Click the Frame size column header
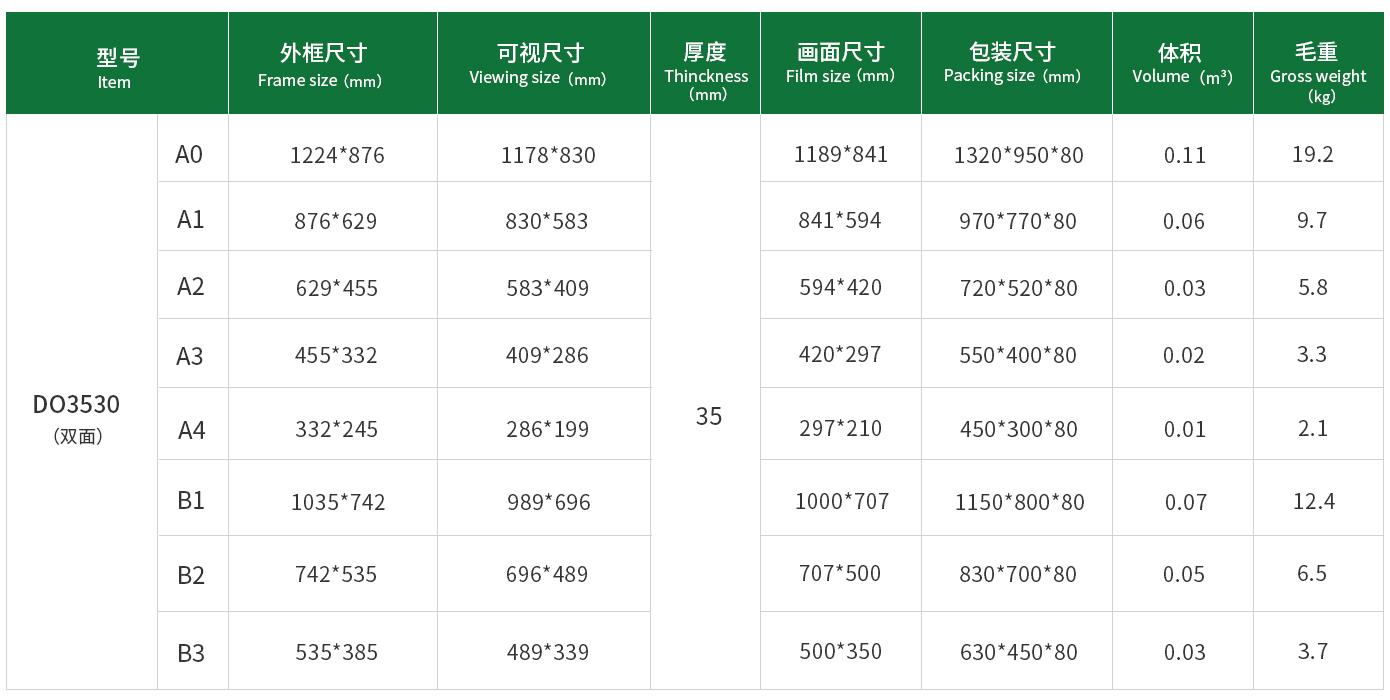The width and height of the screenshot is (1390, 700). pyautogui.click(x=333, y=63)
